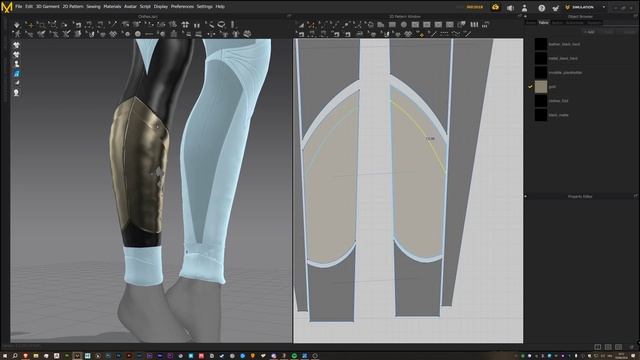Open the Display menu
The image size is (640, 360).
(x=161, y=7)
